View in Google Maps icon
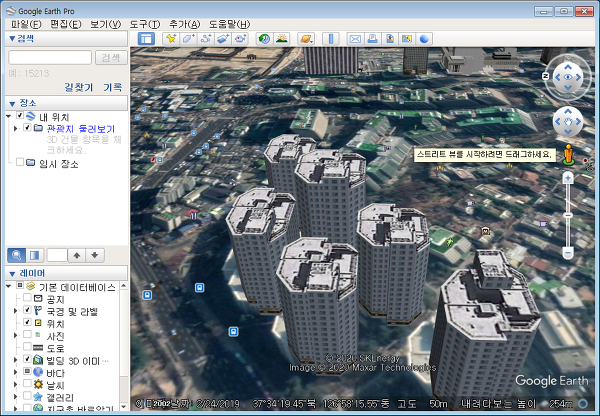 coord(407,39)
